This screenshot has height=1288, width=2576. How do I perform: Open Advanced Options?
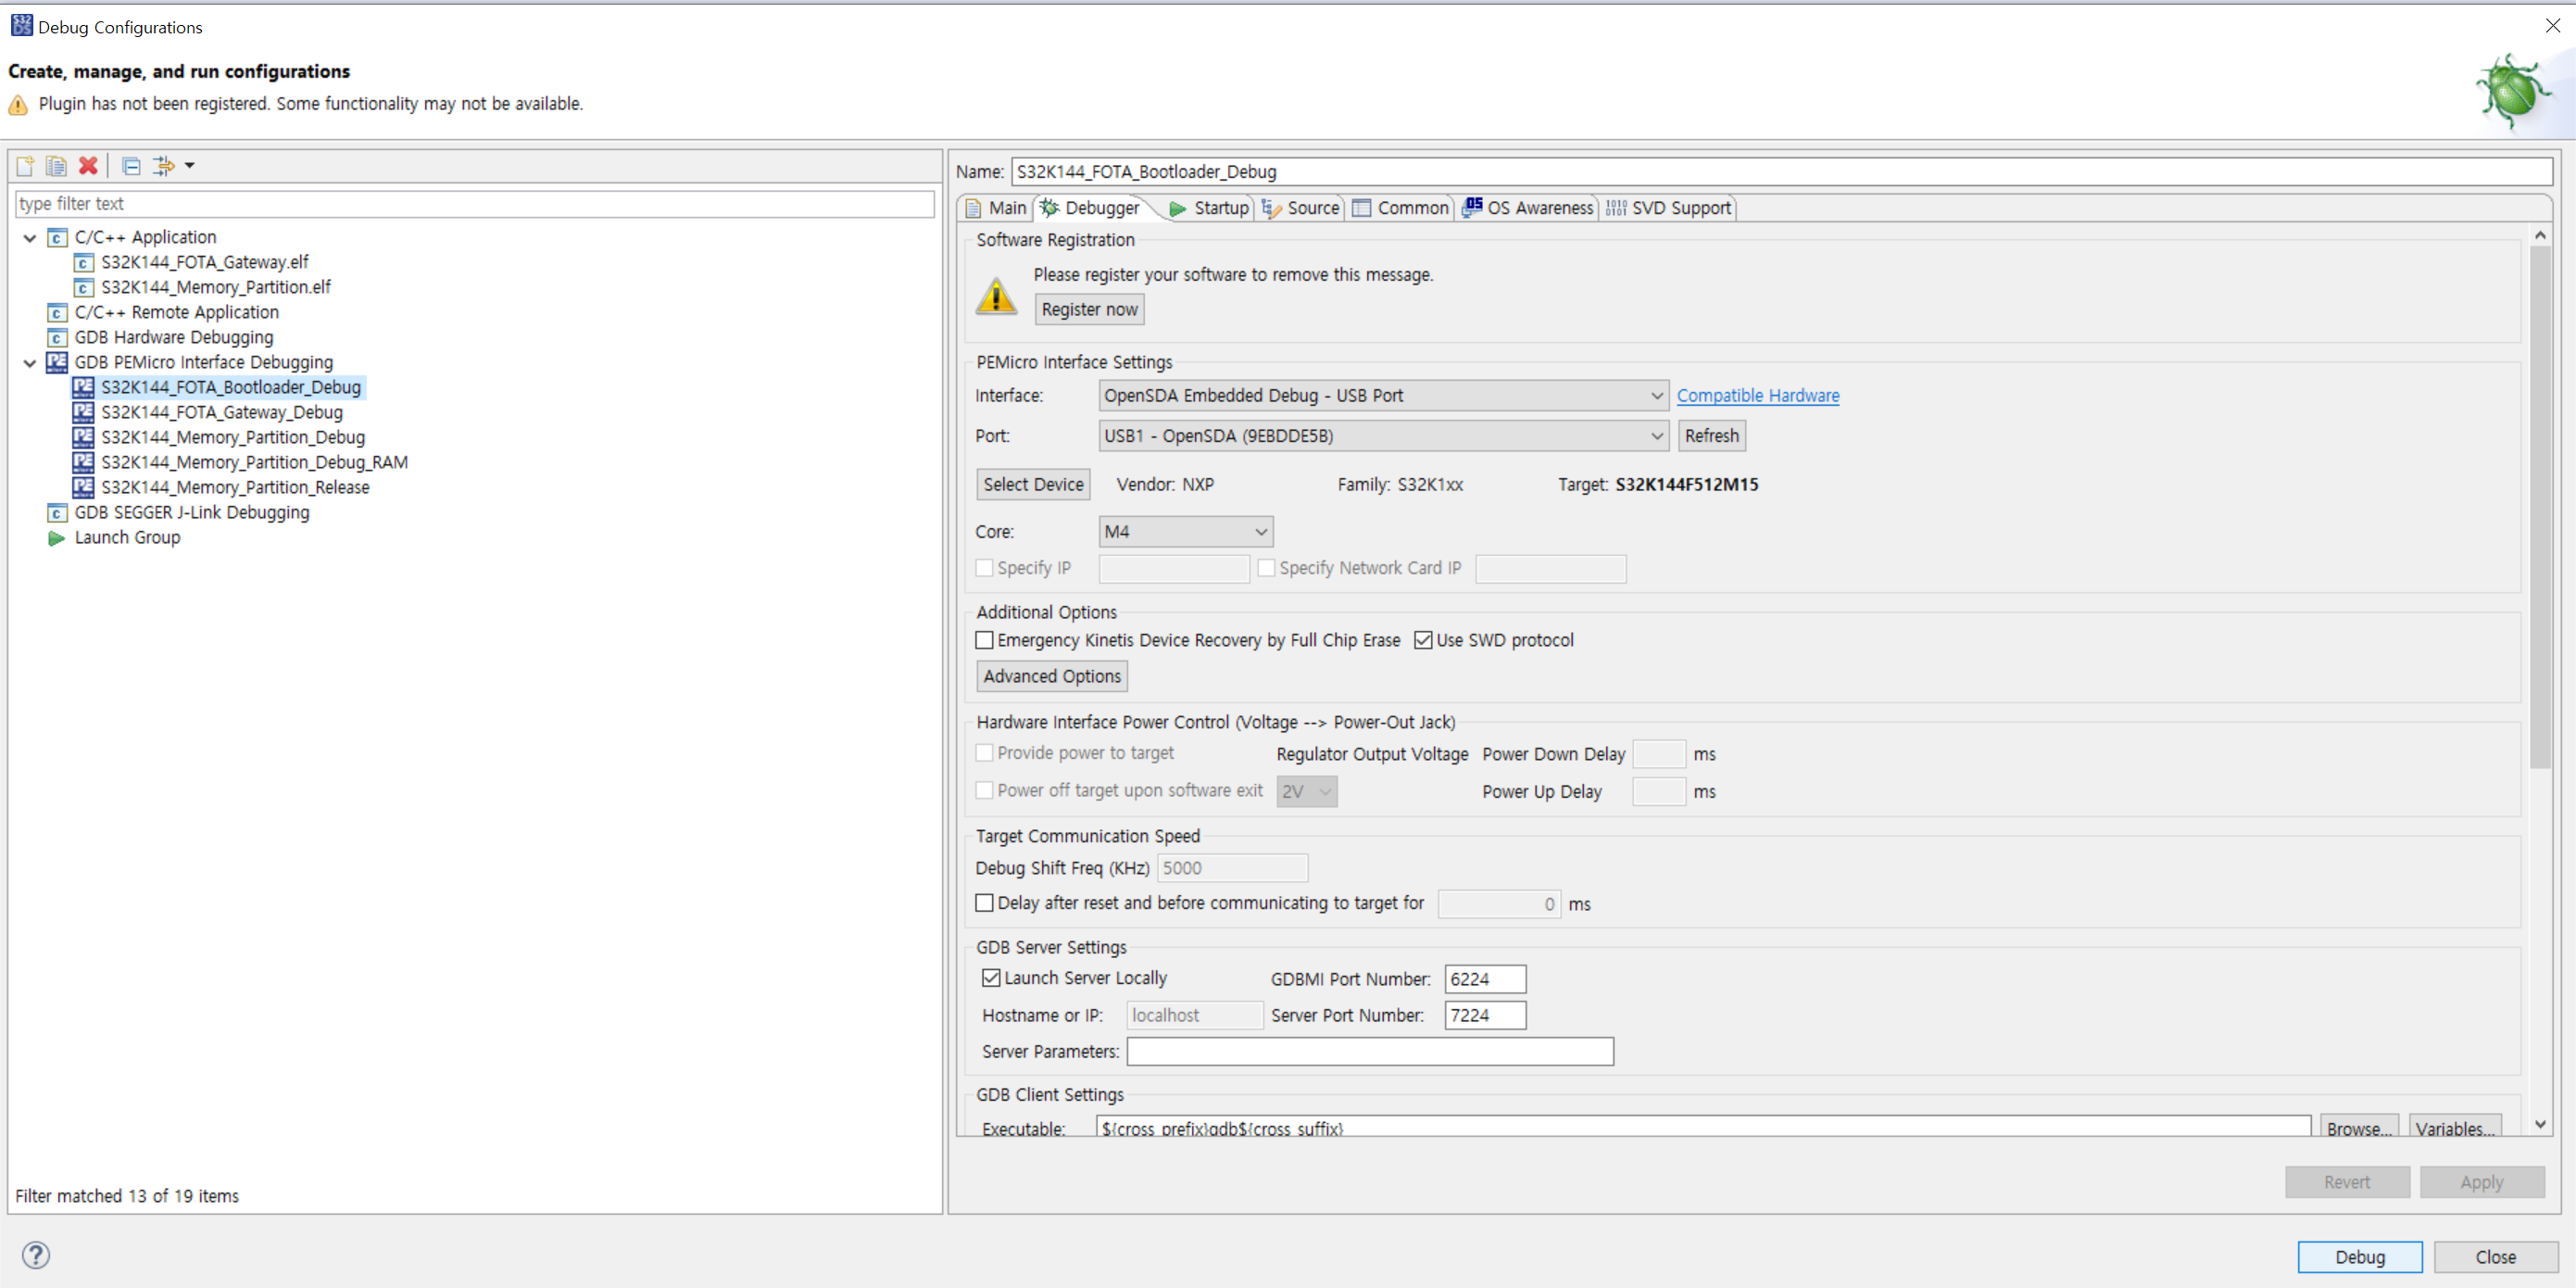point(1051,675)
